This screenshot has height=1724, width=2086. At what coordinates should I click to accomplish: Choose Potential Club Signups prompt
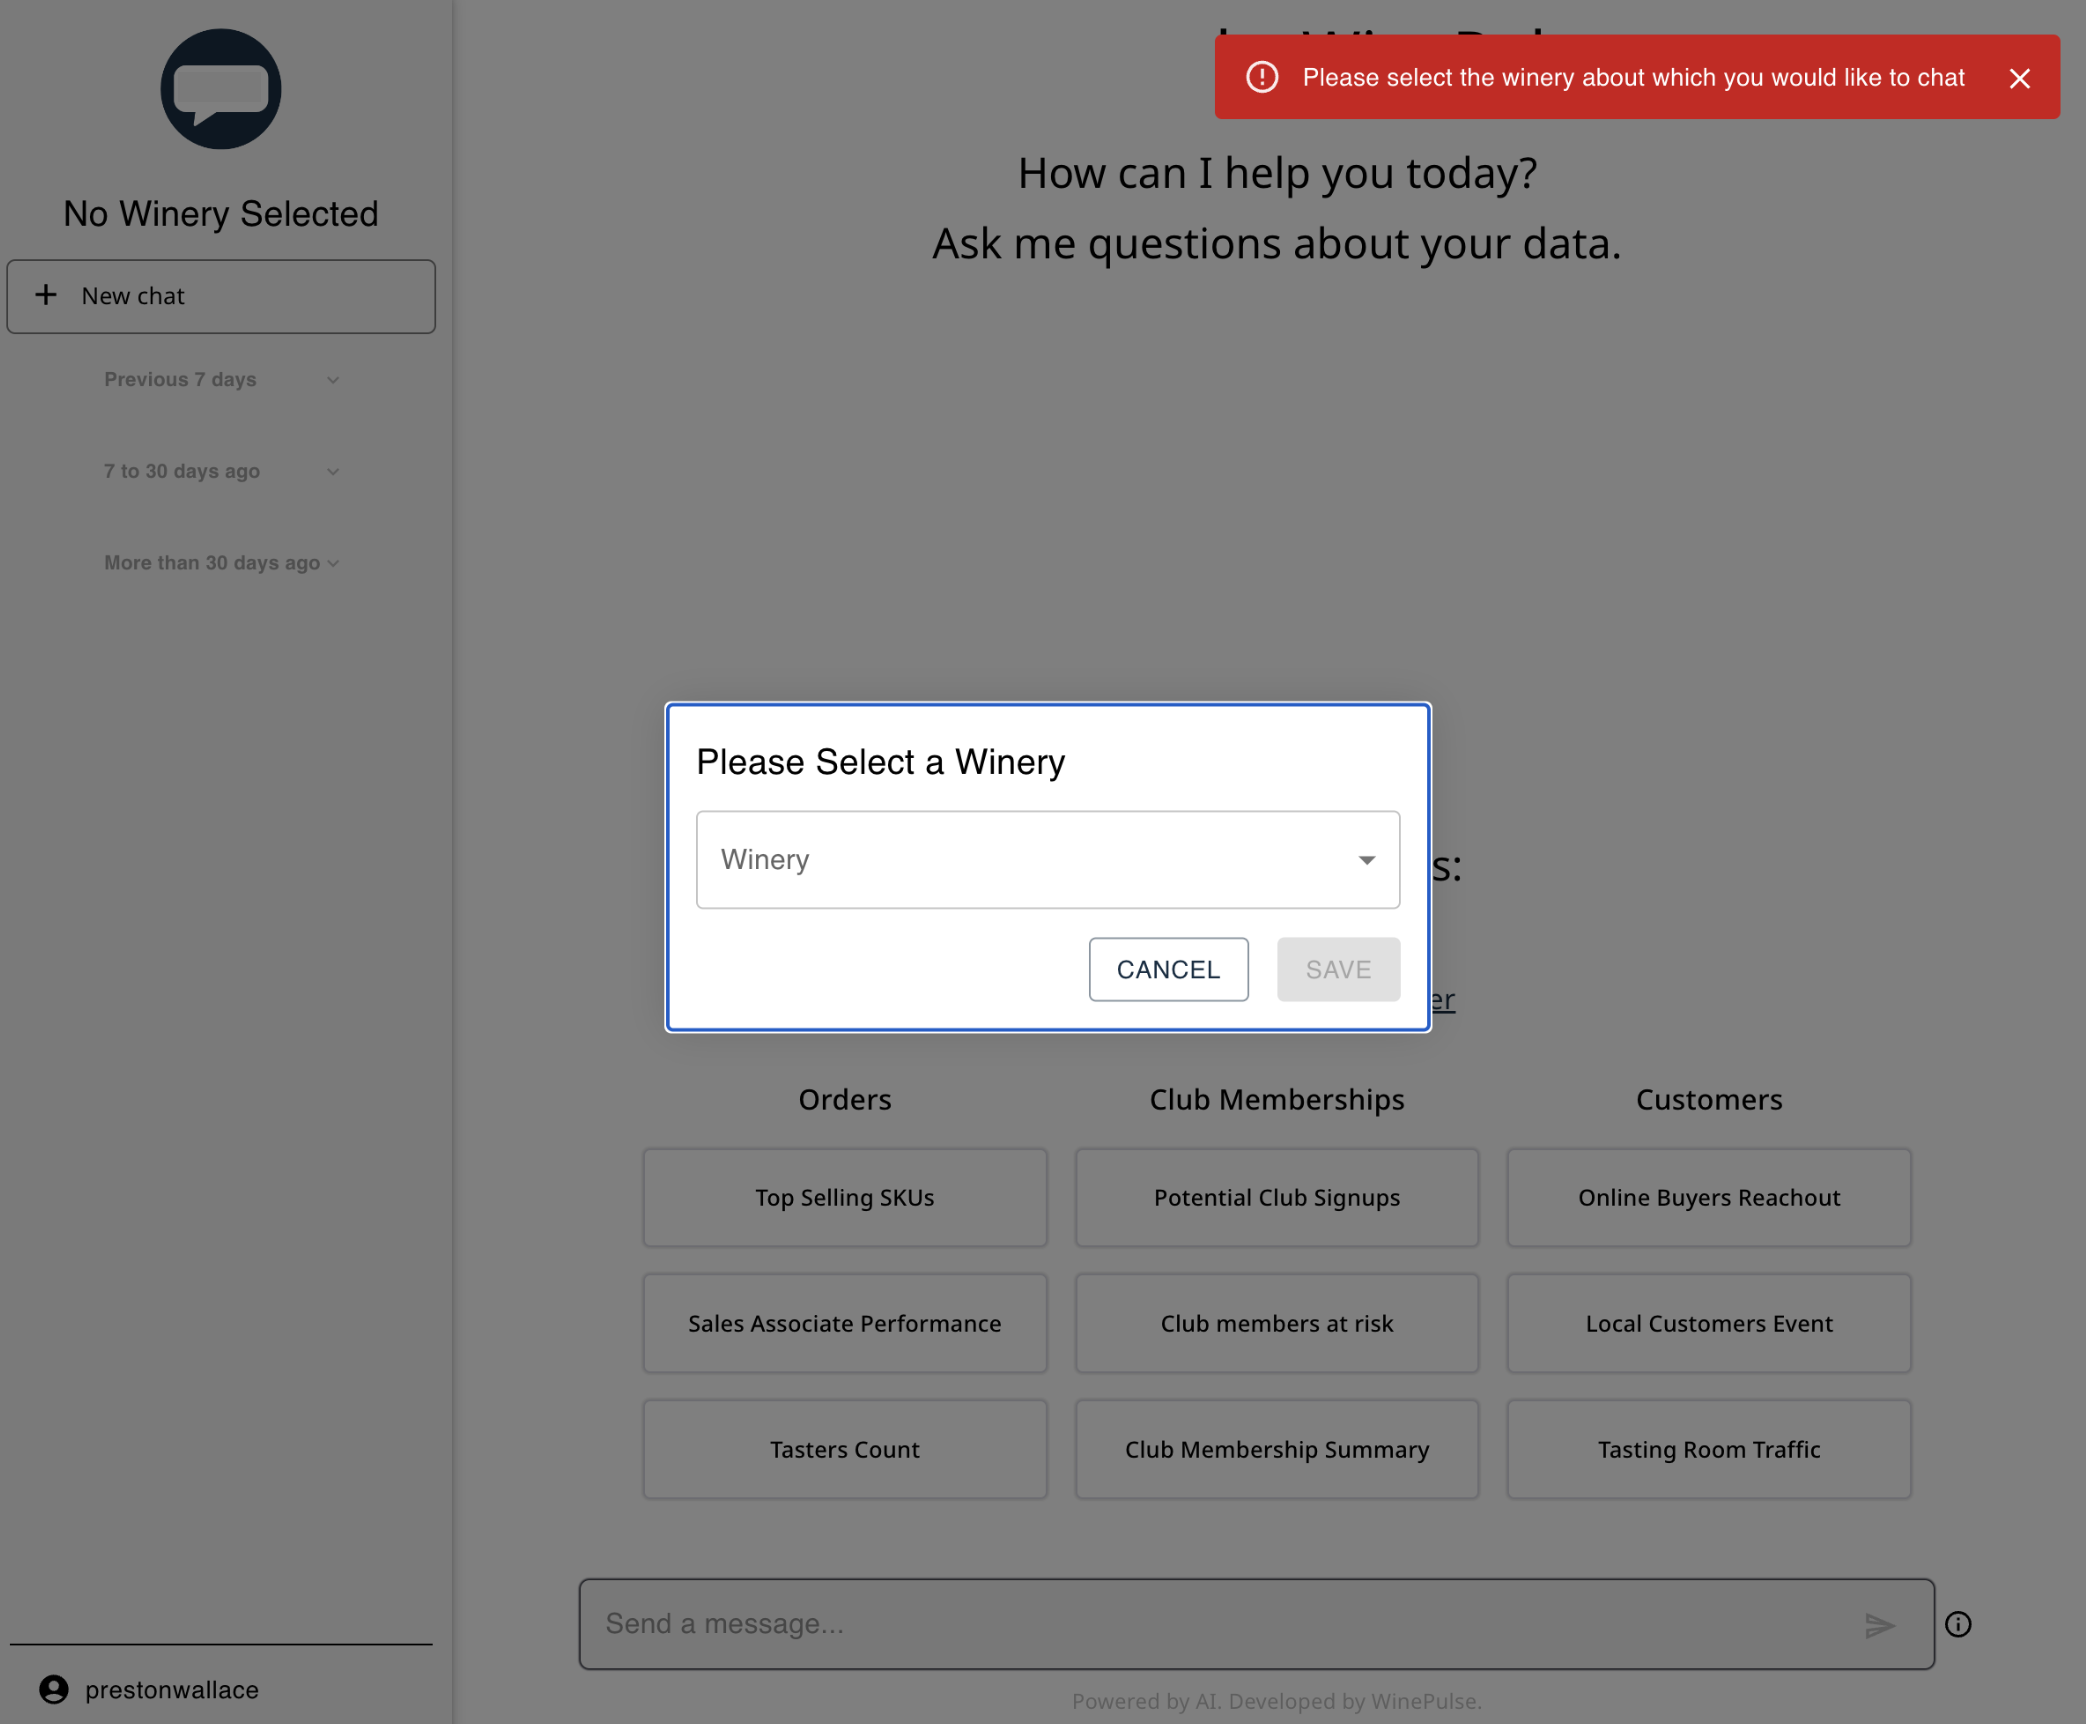point(1276,1197)
